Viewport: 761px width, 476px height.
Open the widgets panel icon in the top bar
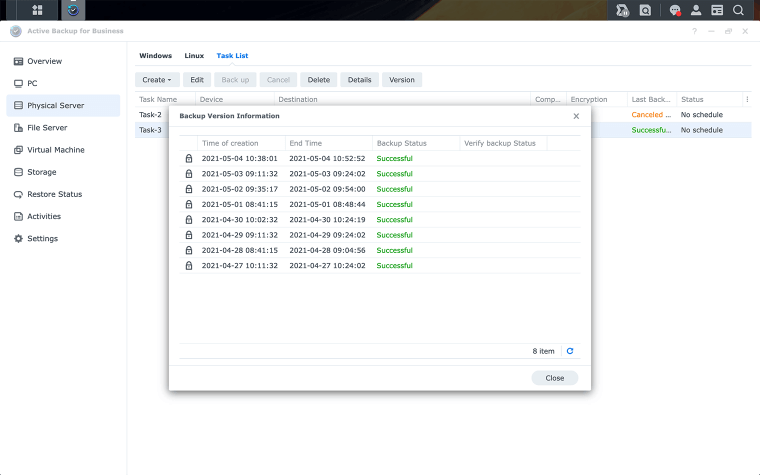coord(717,10)
